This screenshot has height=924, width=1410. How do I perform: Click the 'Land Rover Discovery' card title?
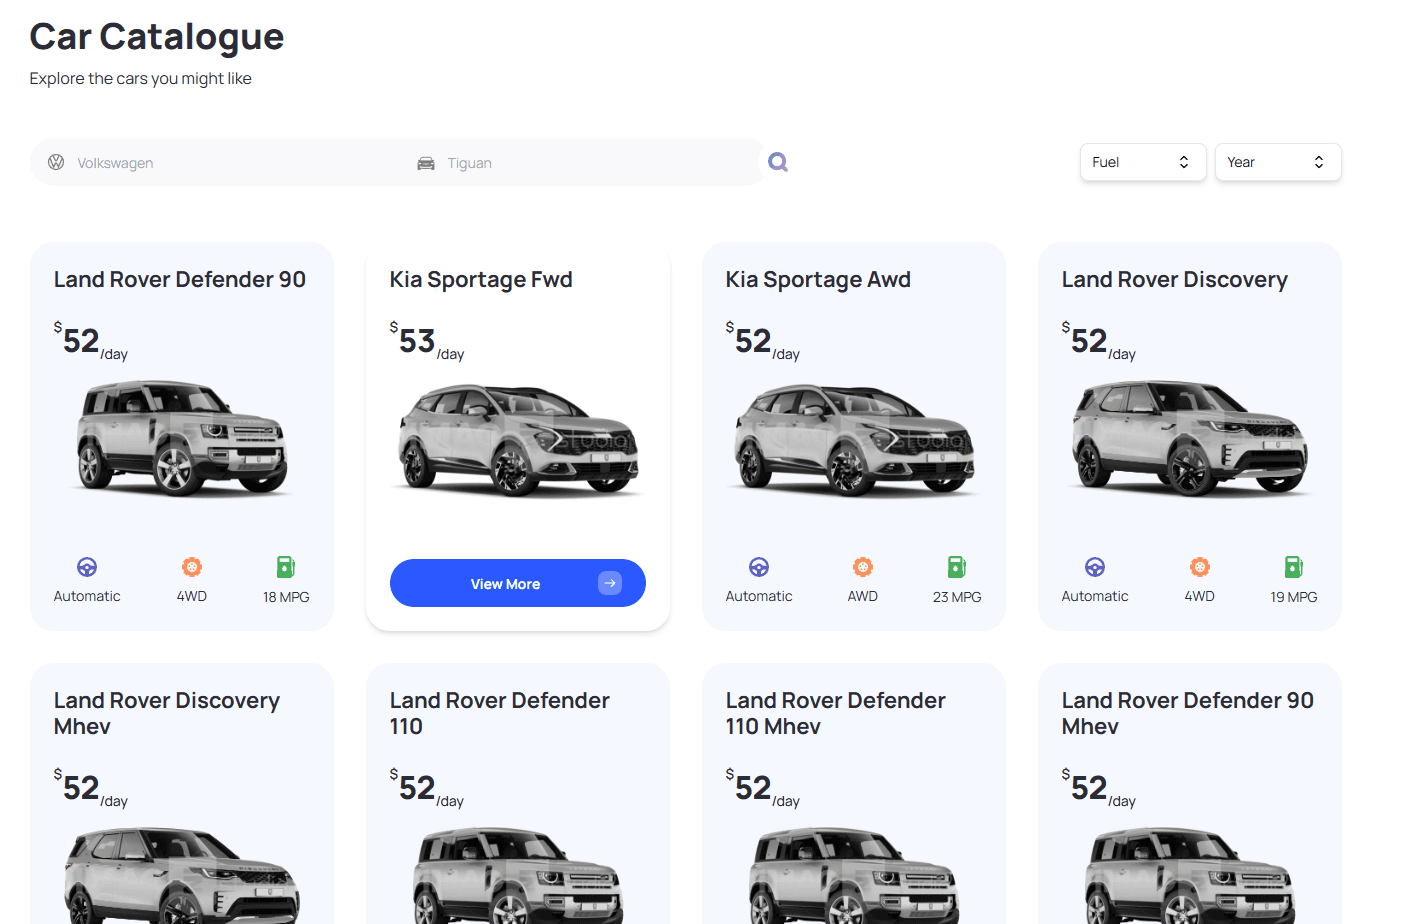pos(1175,280)
